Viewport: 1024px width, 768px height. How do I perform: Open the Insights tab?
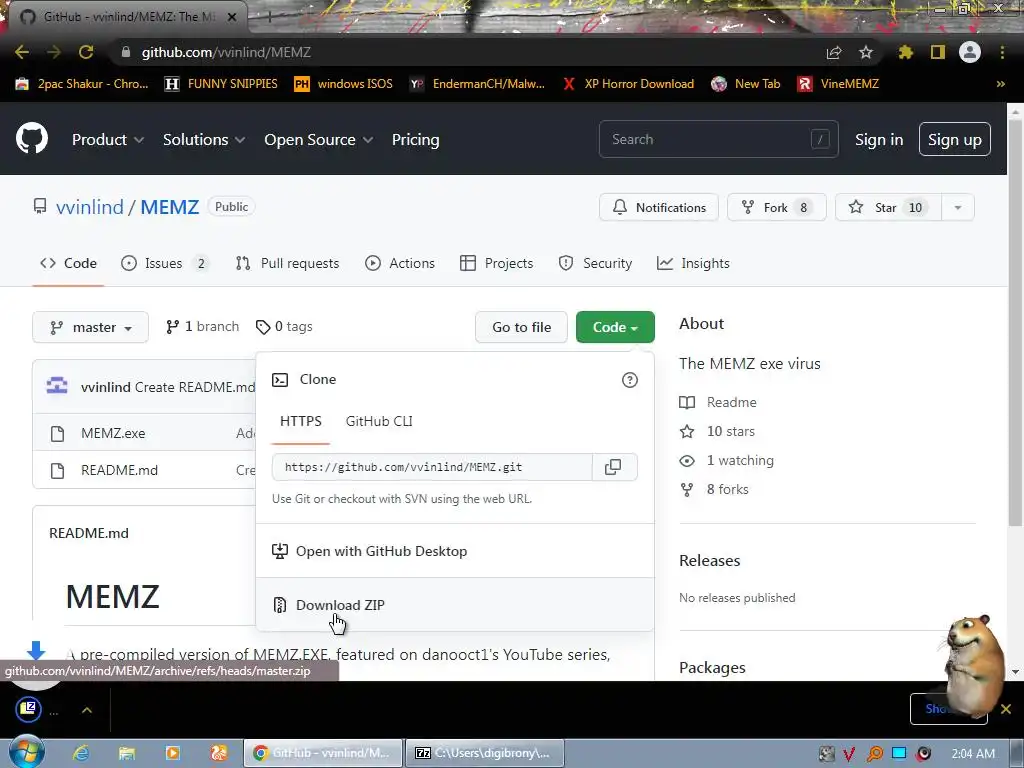pyautogui.click(x=693, y=263)
